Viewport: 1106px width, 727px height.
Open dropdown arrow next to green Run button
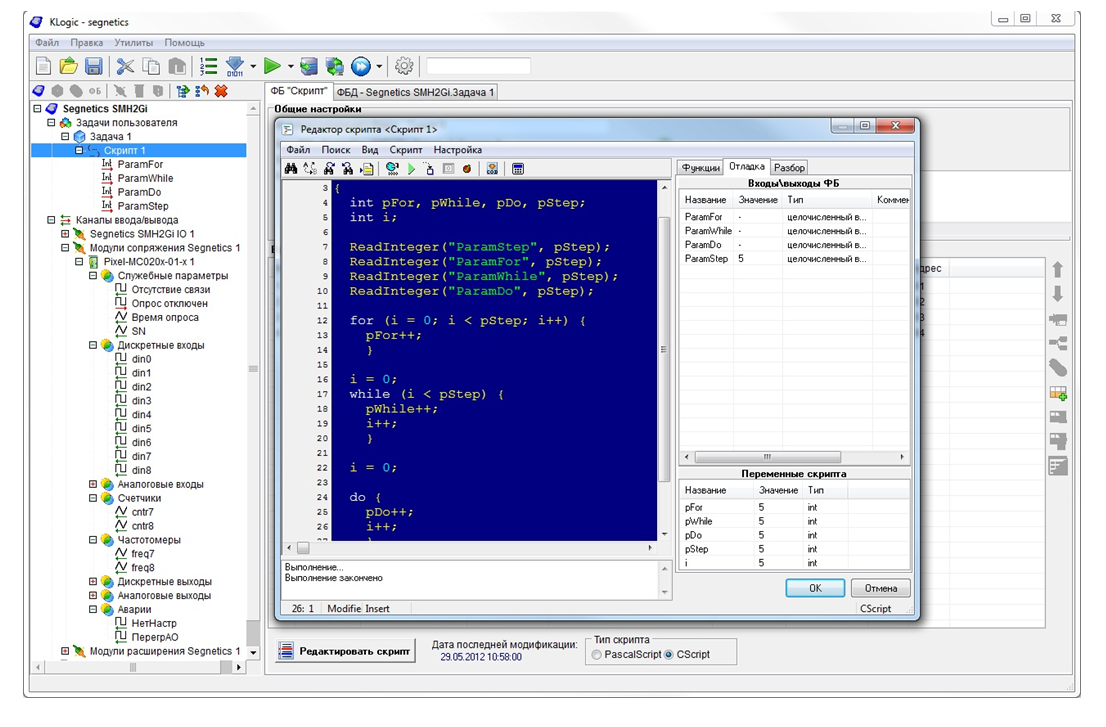[x=291, y=67]
